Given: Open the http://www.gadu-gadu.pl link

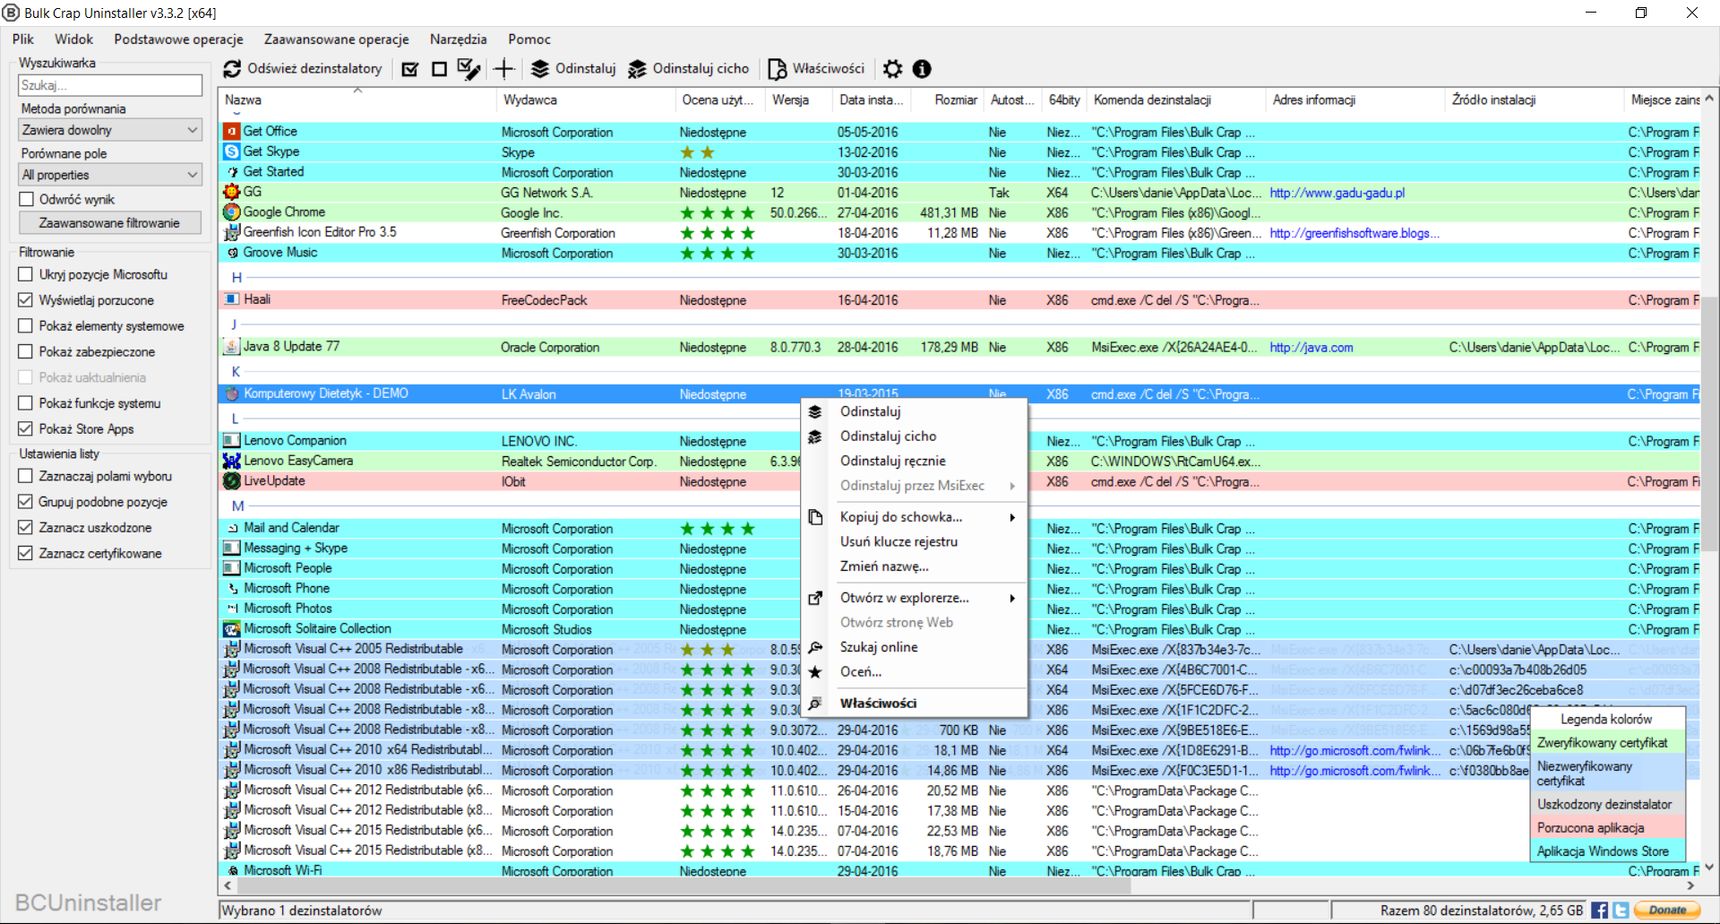Looking at the screenshot, I should coord(1337,193).
